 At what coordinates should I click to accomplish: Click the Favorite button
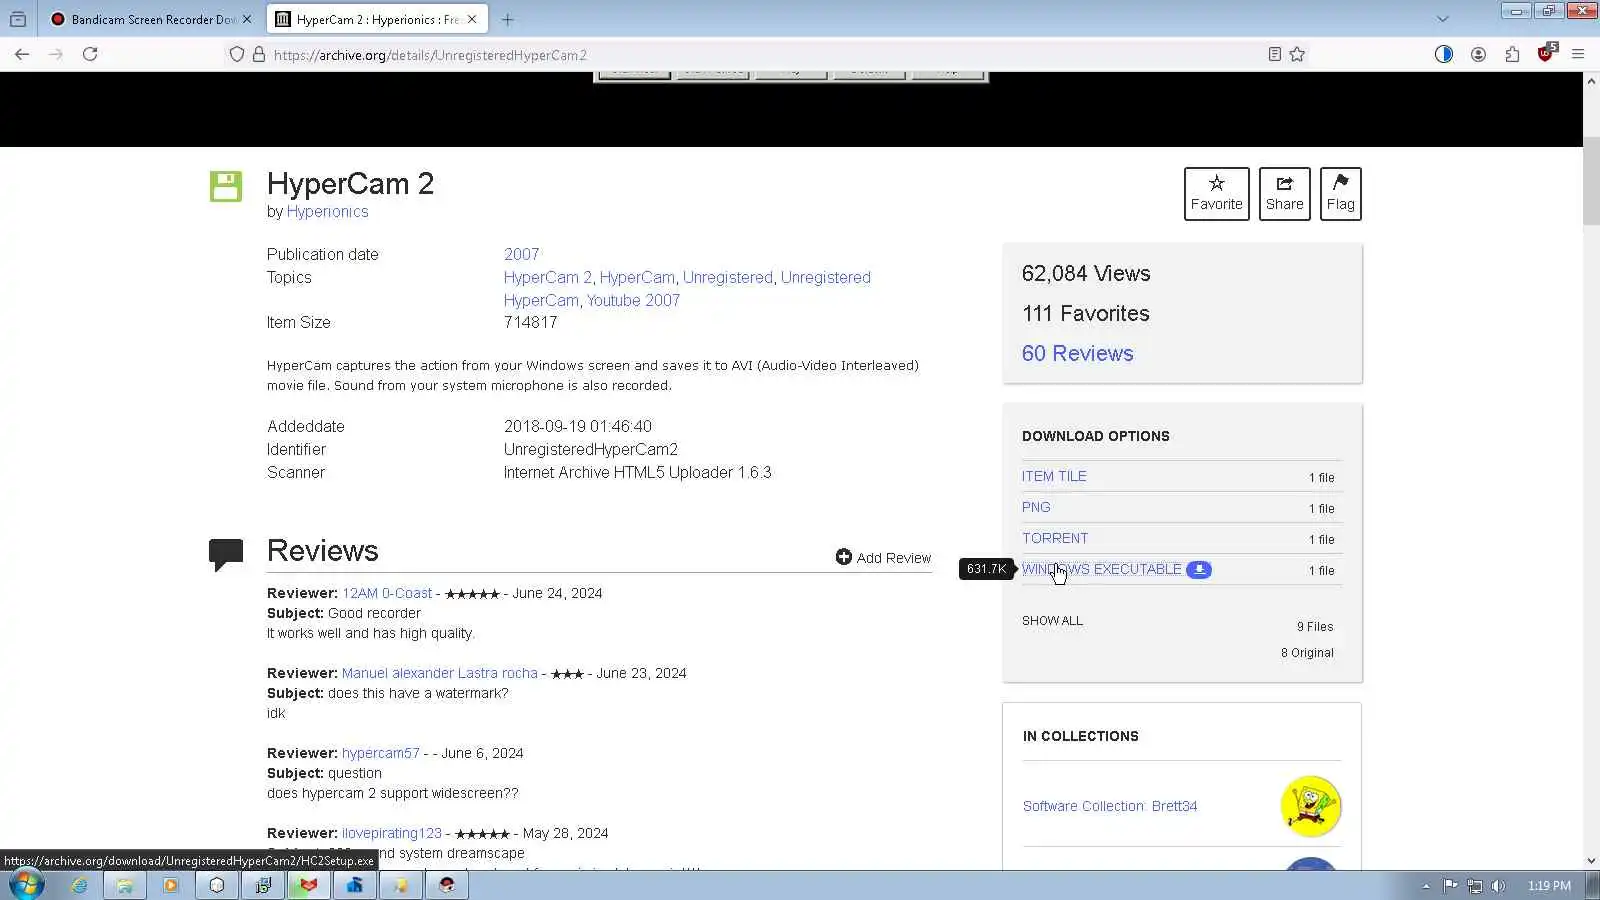pos(1217,194)
